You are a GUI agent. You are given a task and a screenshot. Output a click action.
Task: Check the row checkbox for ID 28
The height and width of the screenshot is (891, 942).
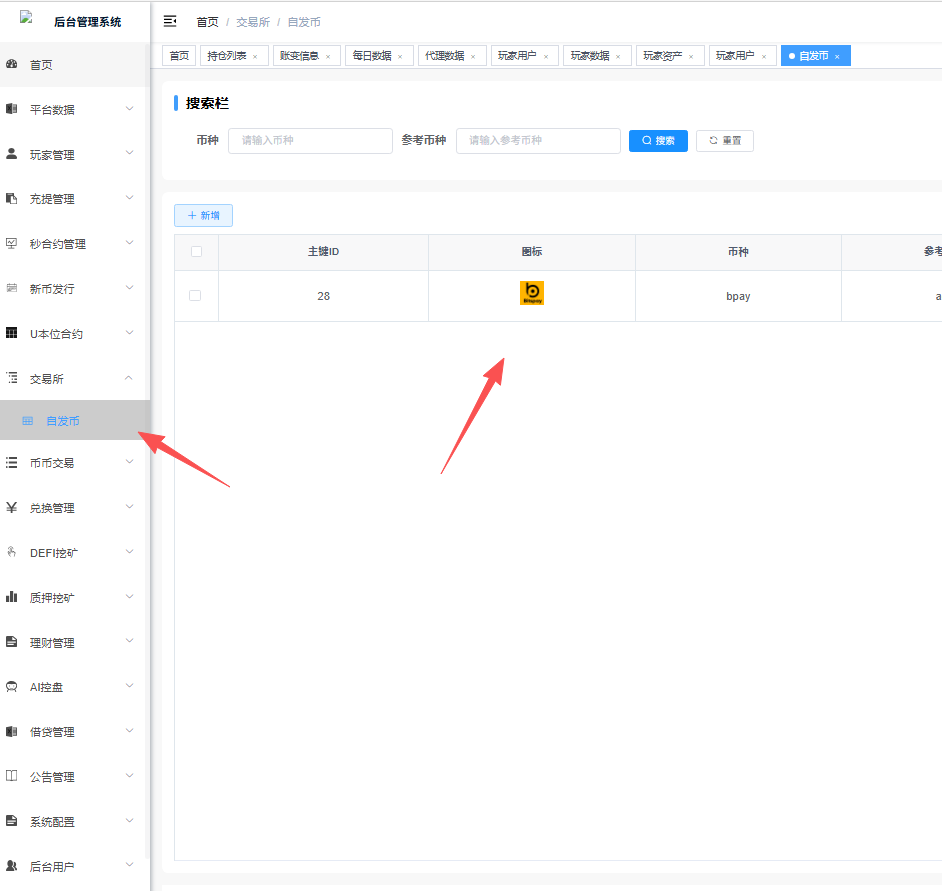[x=195, y=296]
